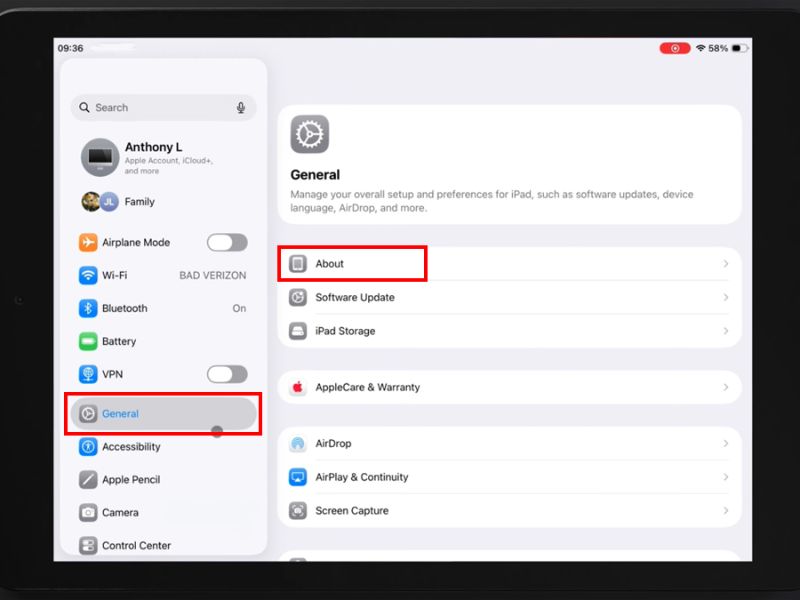Open Control Center settings label
The image size is (800, 600).
coord(136,545)
